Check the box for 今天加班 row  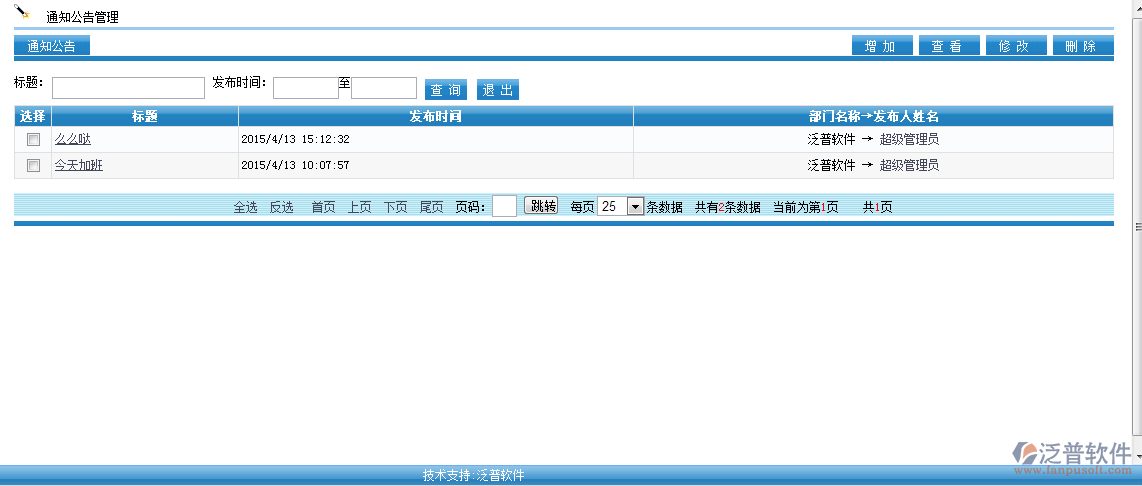click(x=33, y=165)
